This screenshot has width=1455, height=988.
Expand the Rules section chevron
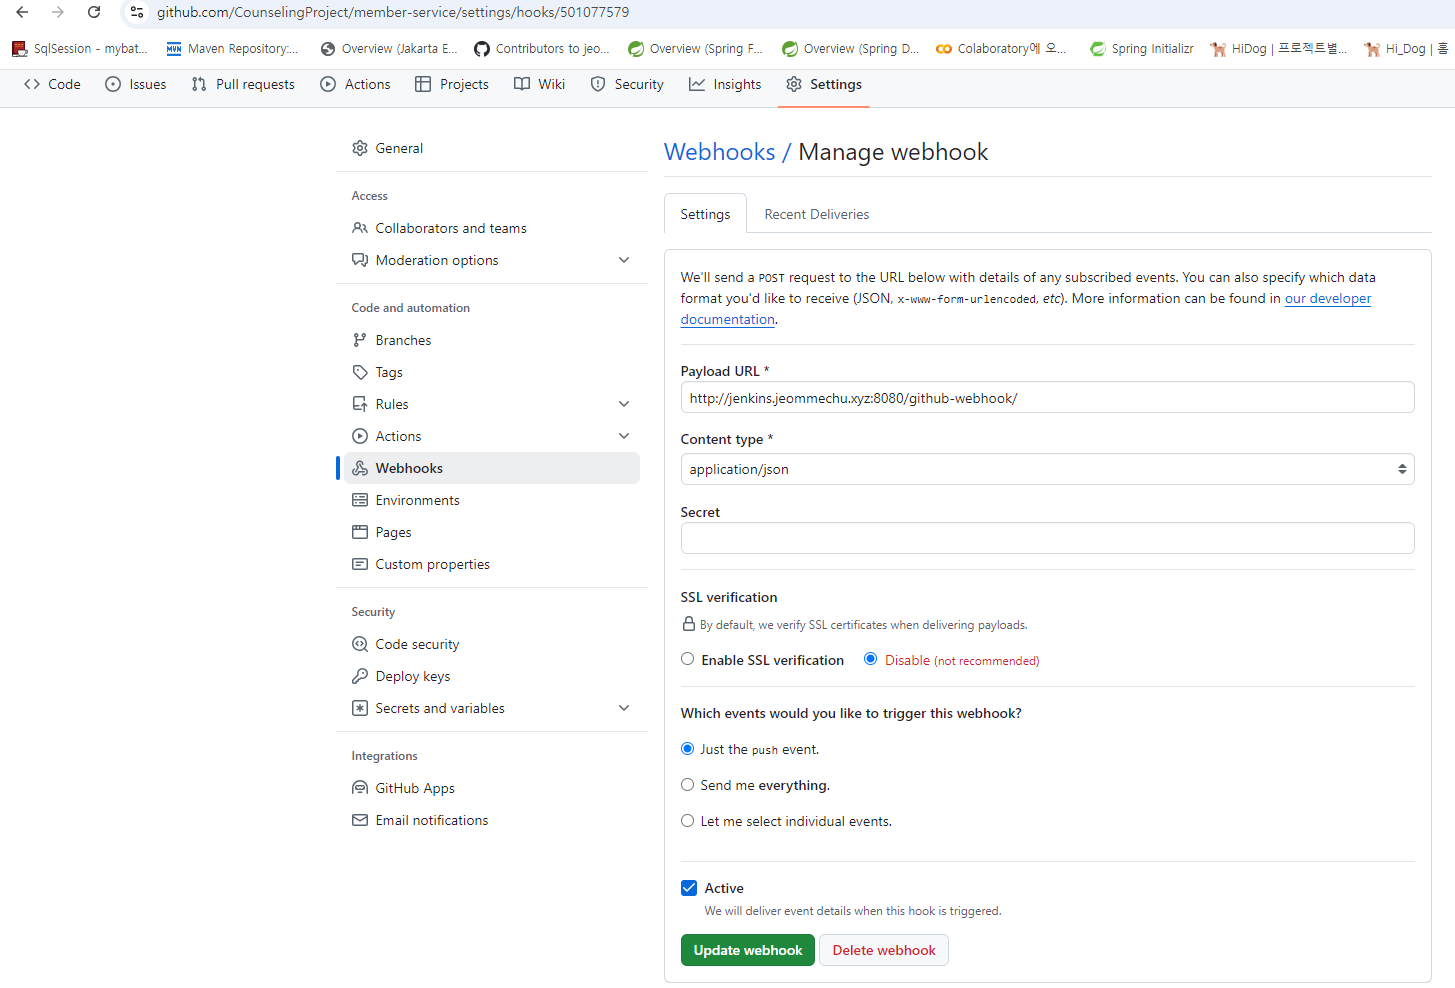624,404
